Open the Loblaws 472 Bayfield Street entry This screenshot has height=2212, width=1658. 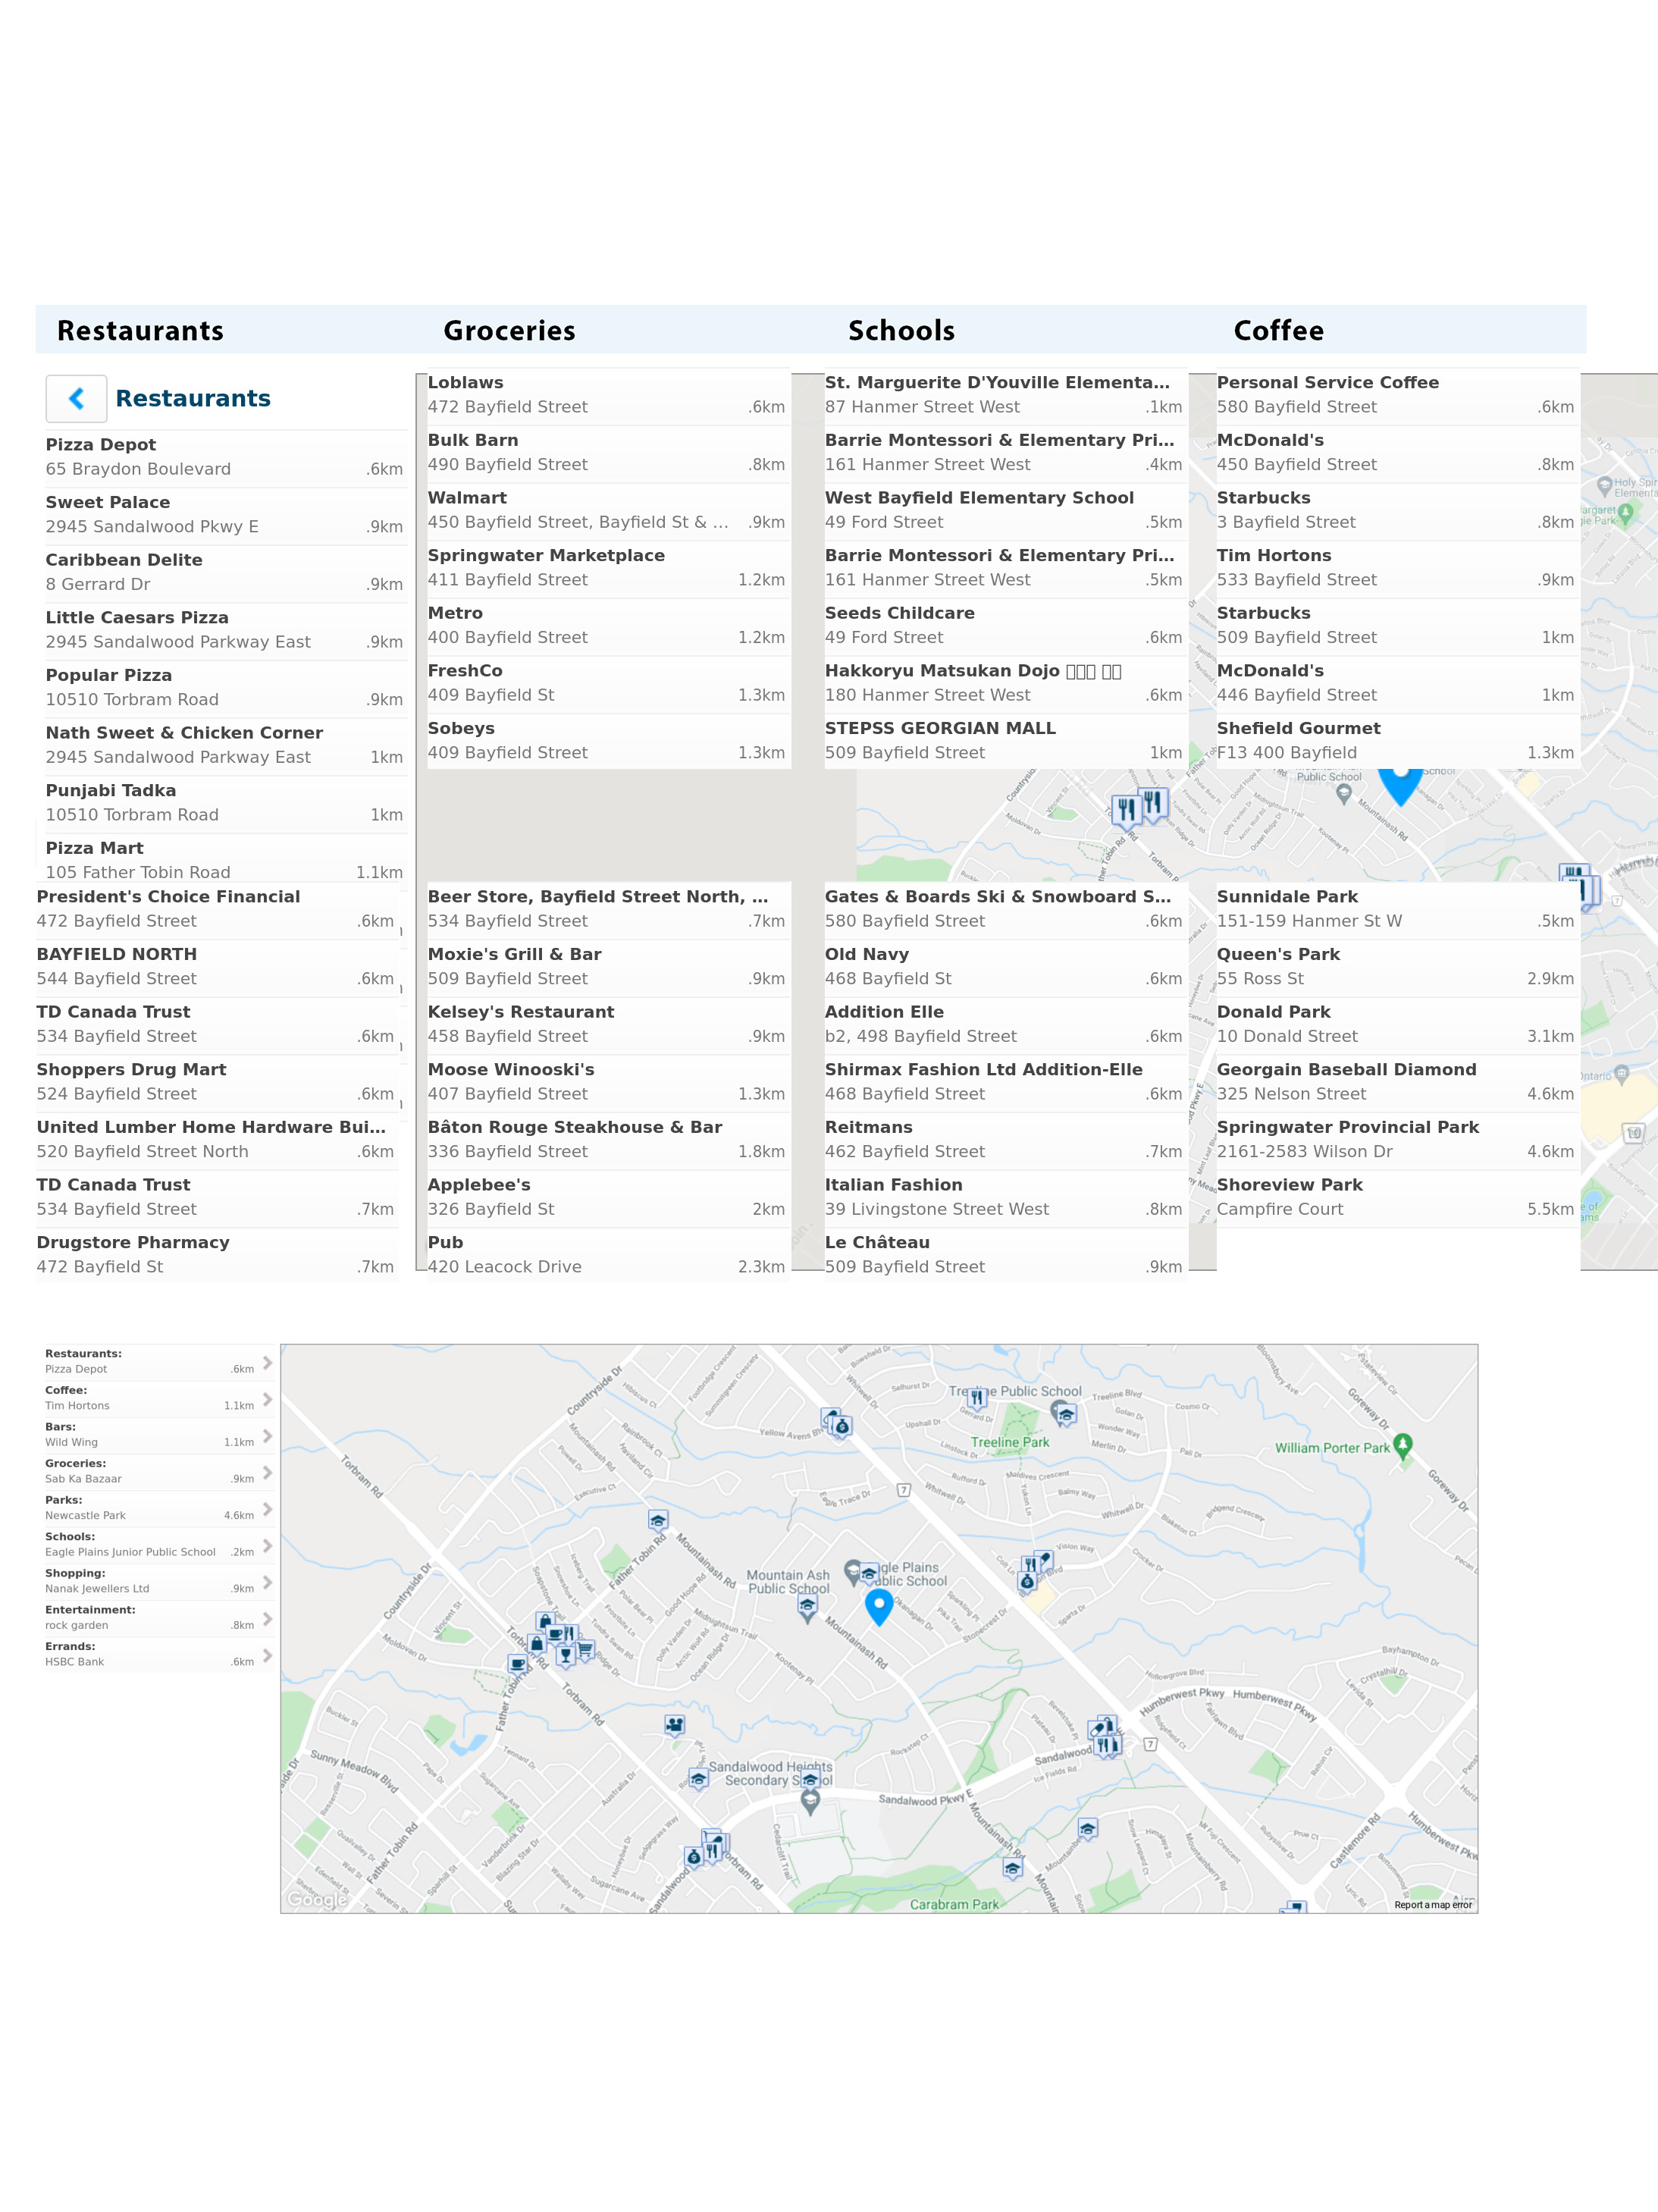605,395
